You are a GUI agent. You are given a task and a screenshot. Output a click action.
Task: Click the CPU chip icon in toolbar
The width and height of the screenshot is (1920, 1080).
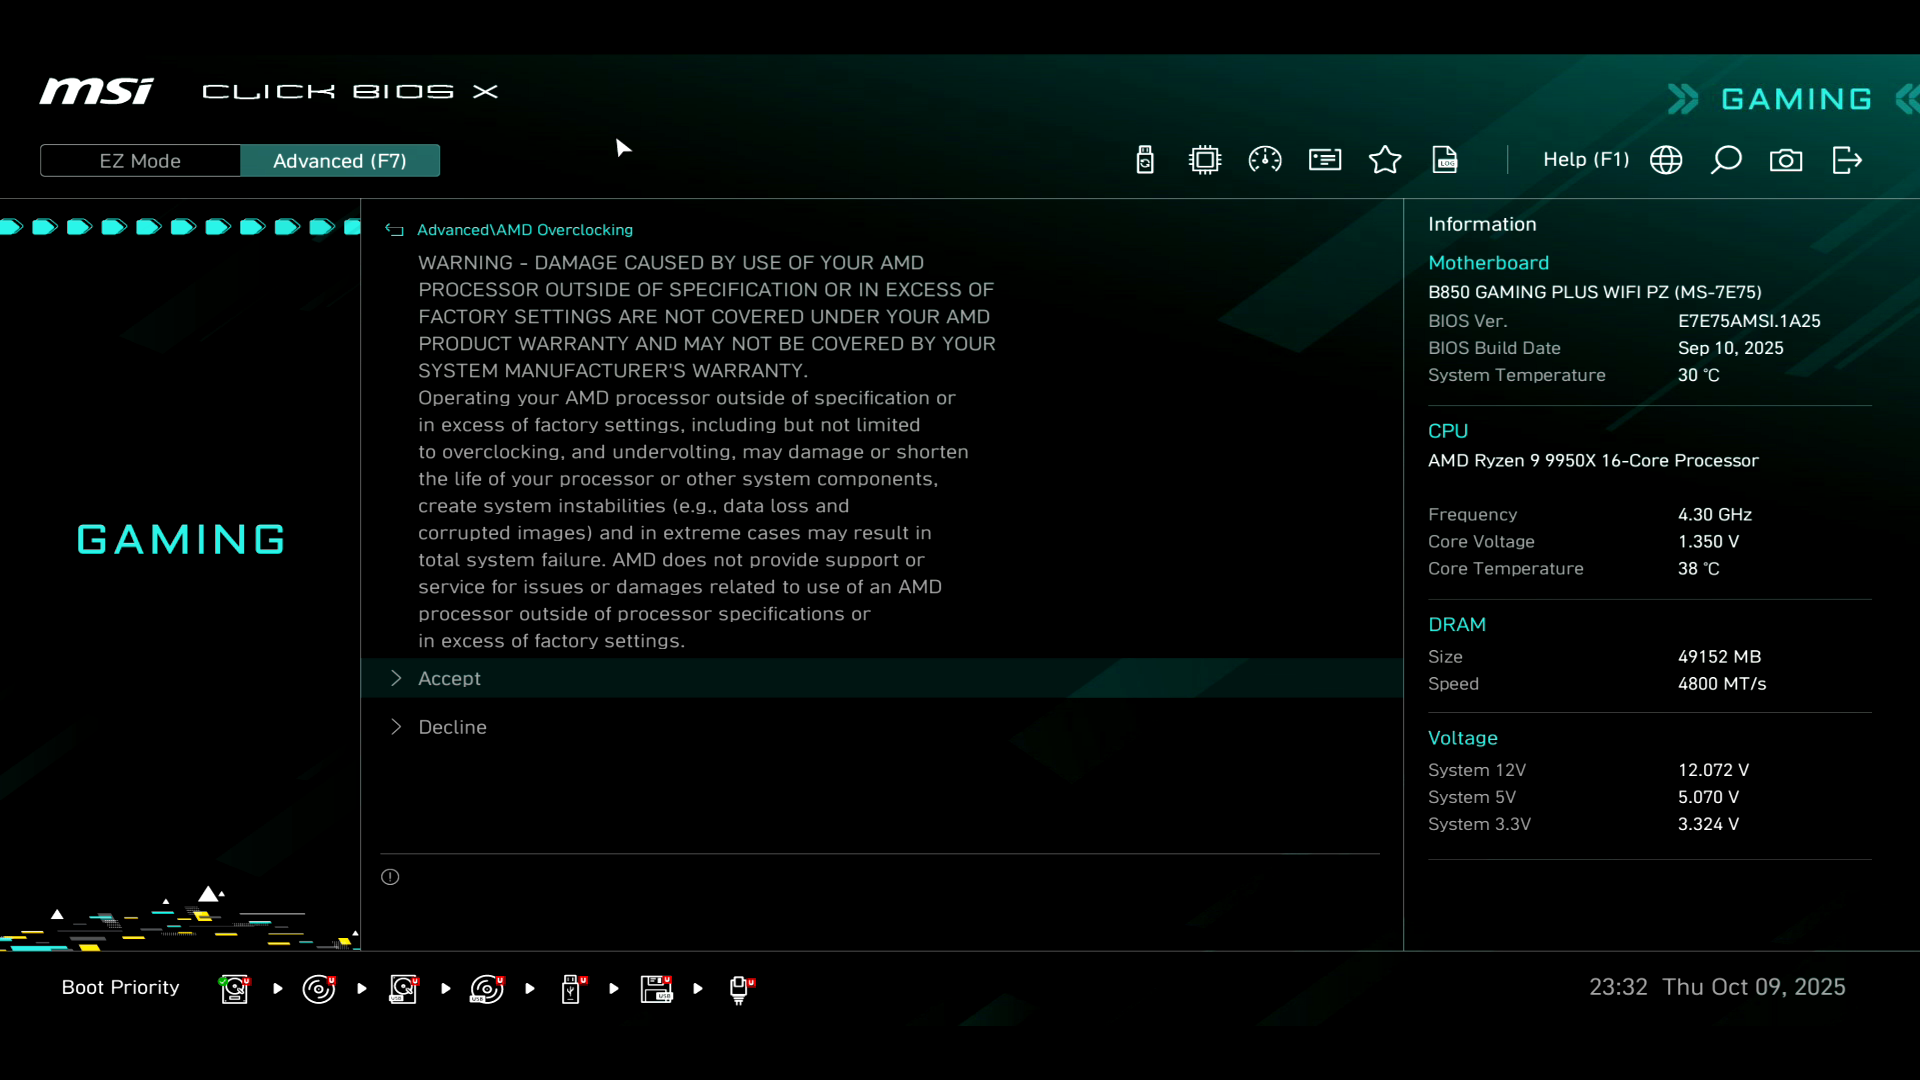[x=1205, y=160]
